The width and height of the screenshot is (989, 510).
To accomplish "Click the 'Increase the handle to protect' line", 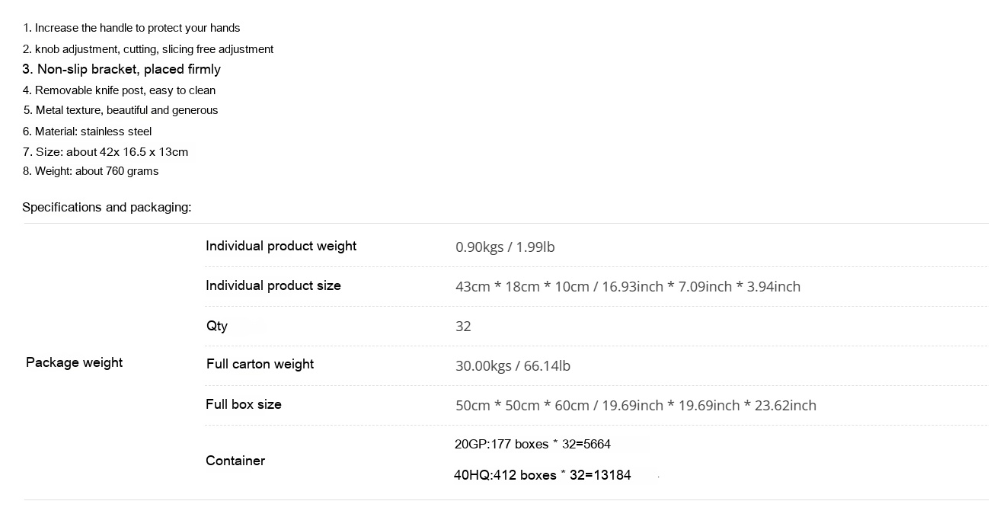I will pos(131,28).
